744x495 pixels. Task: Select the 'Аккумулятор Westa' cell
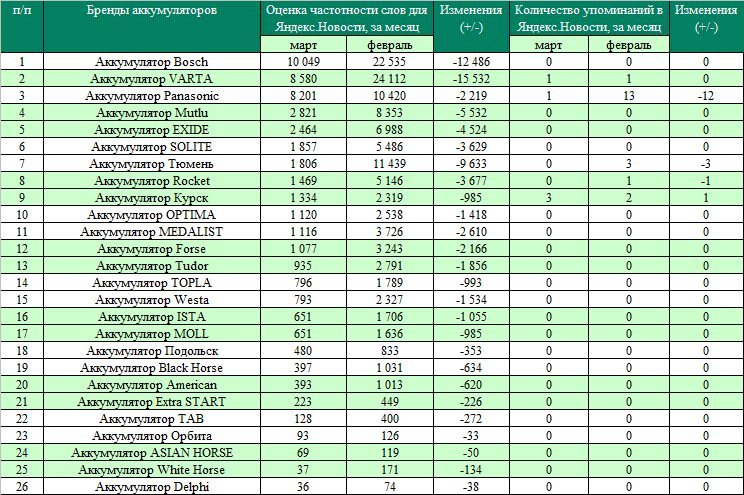click(152, 300)
